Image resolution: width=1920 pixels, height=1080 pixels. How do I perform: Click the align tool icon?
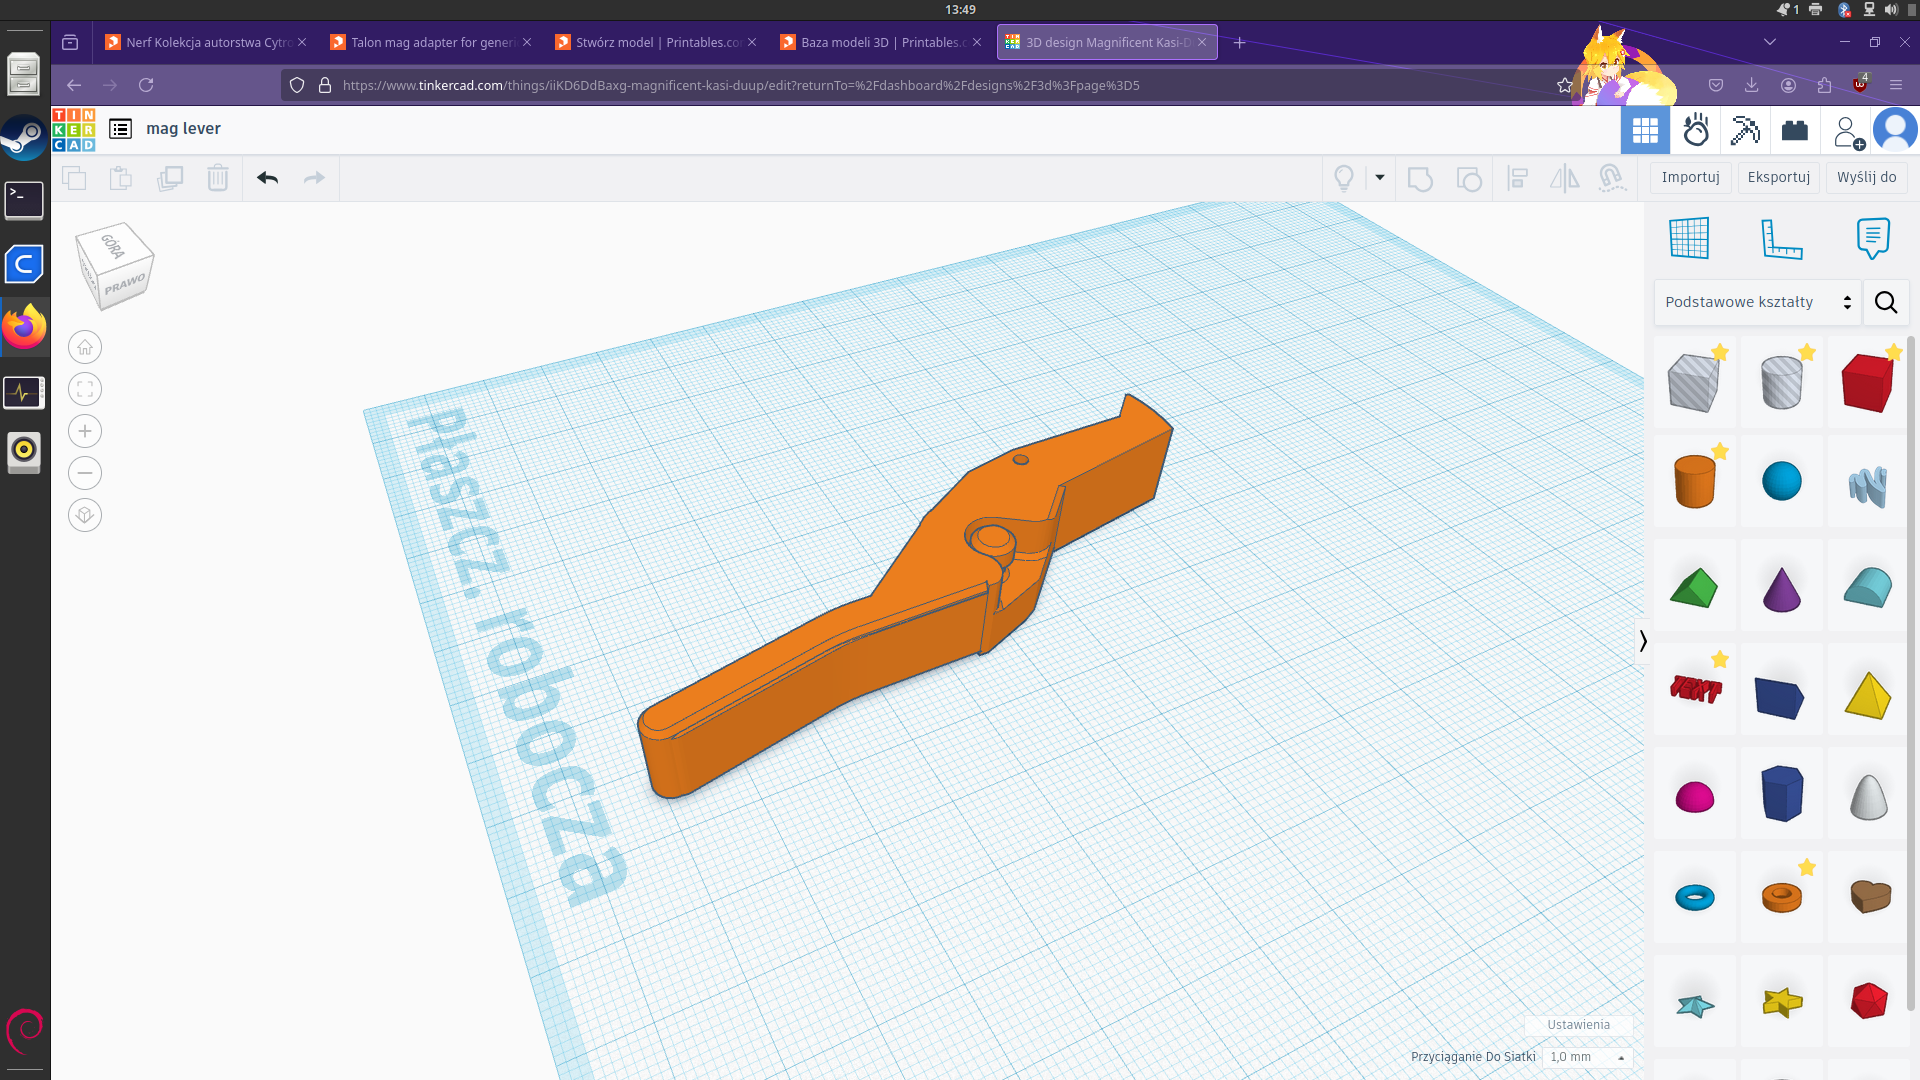point(1517,179)
